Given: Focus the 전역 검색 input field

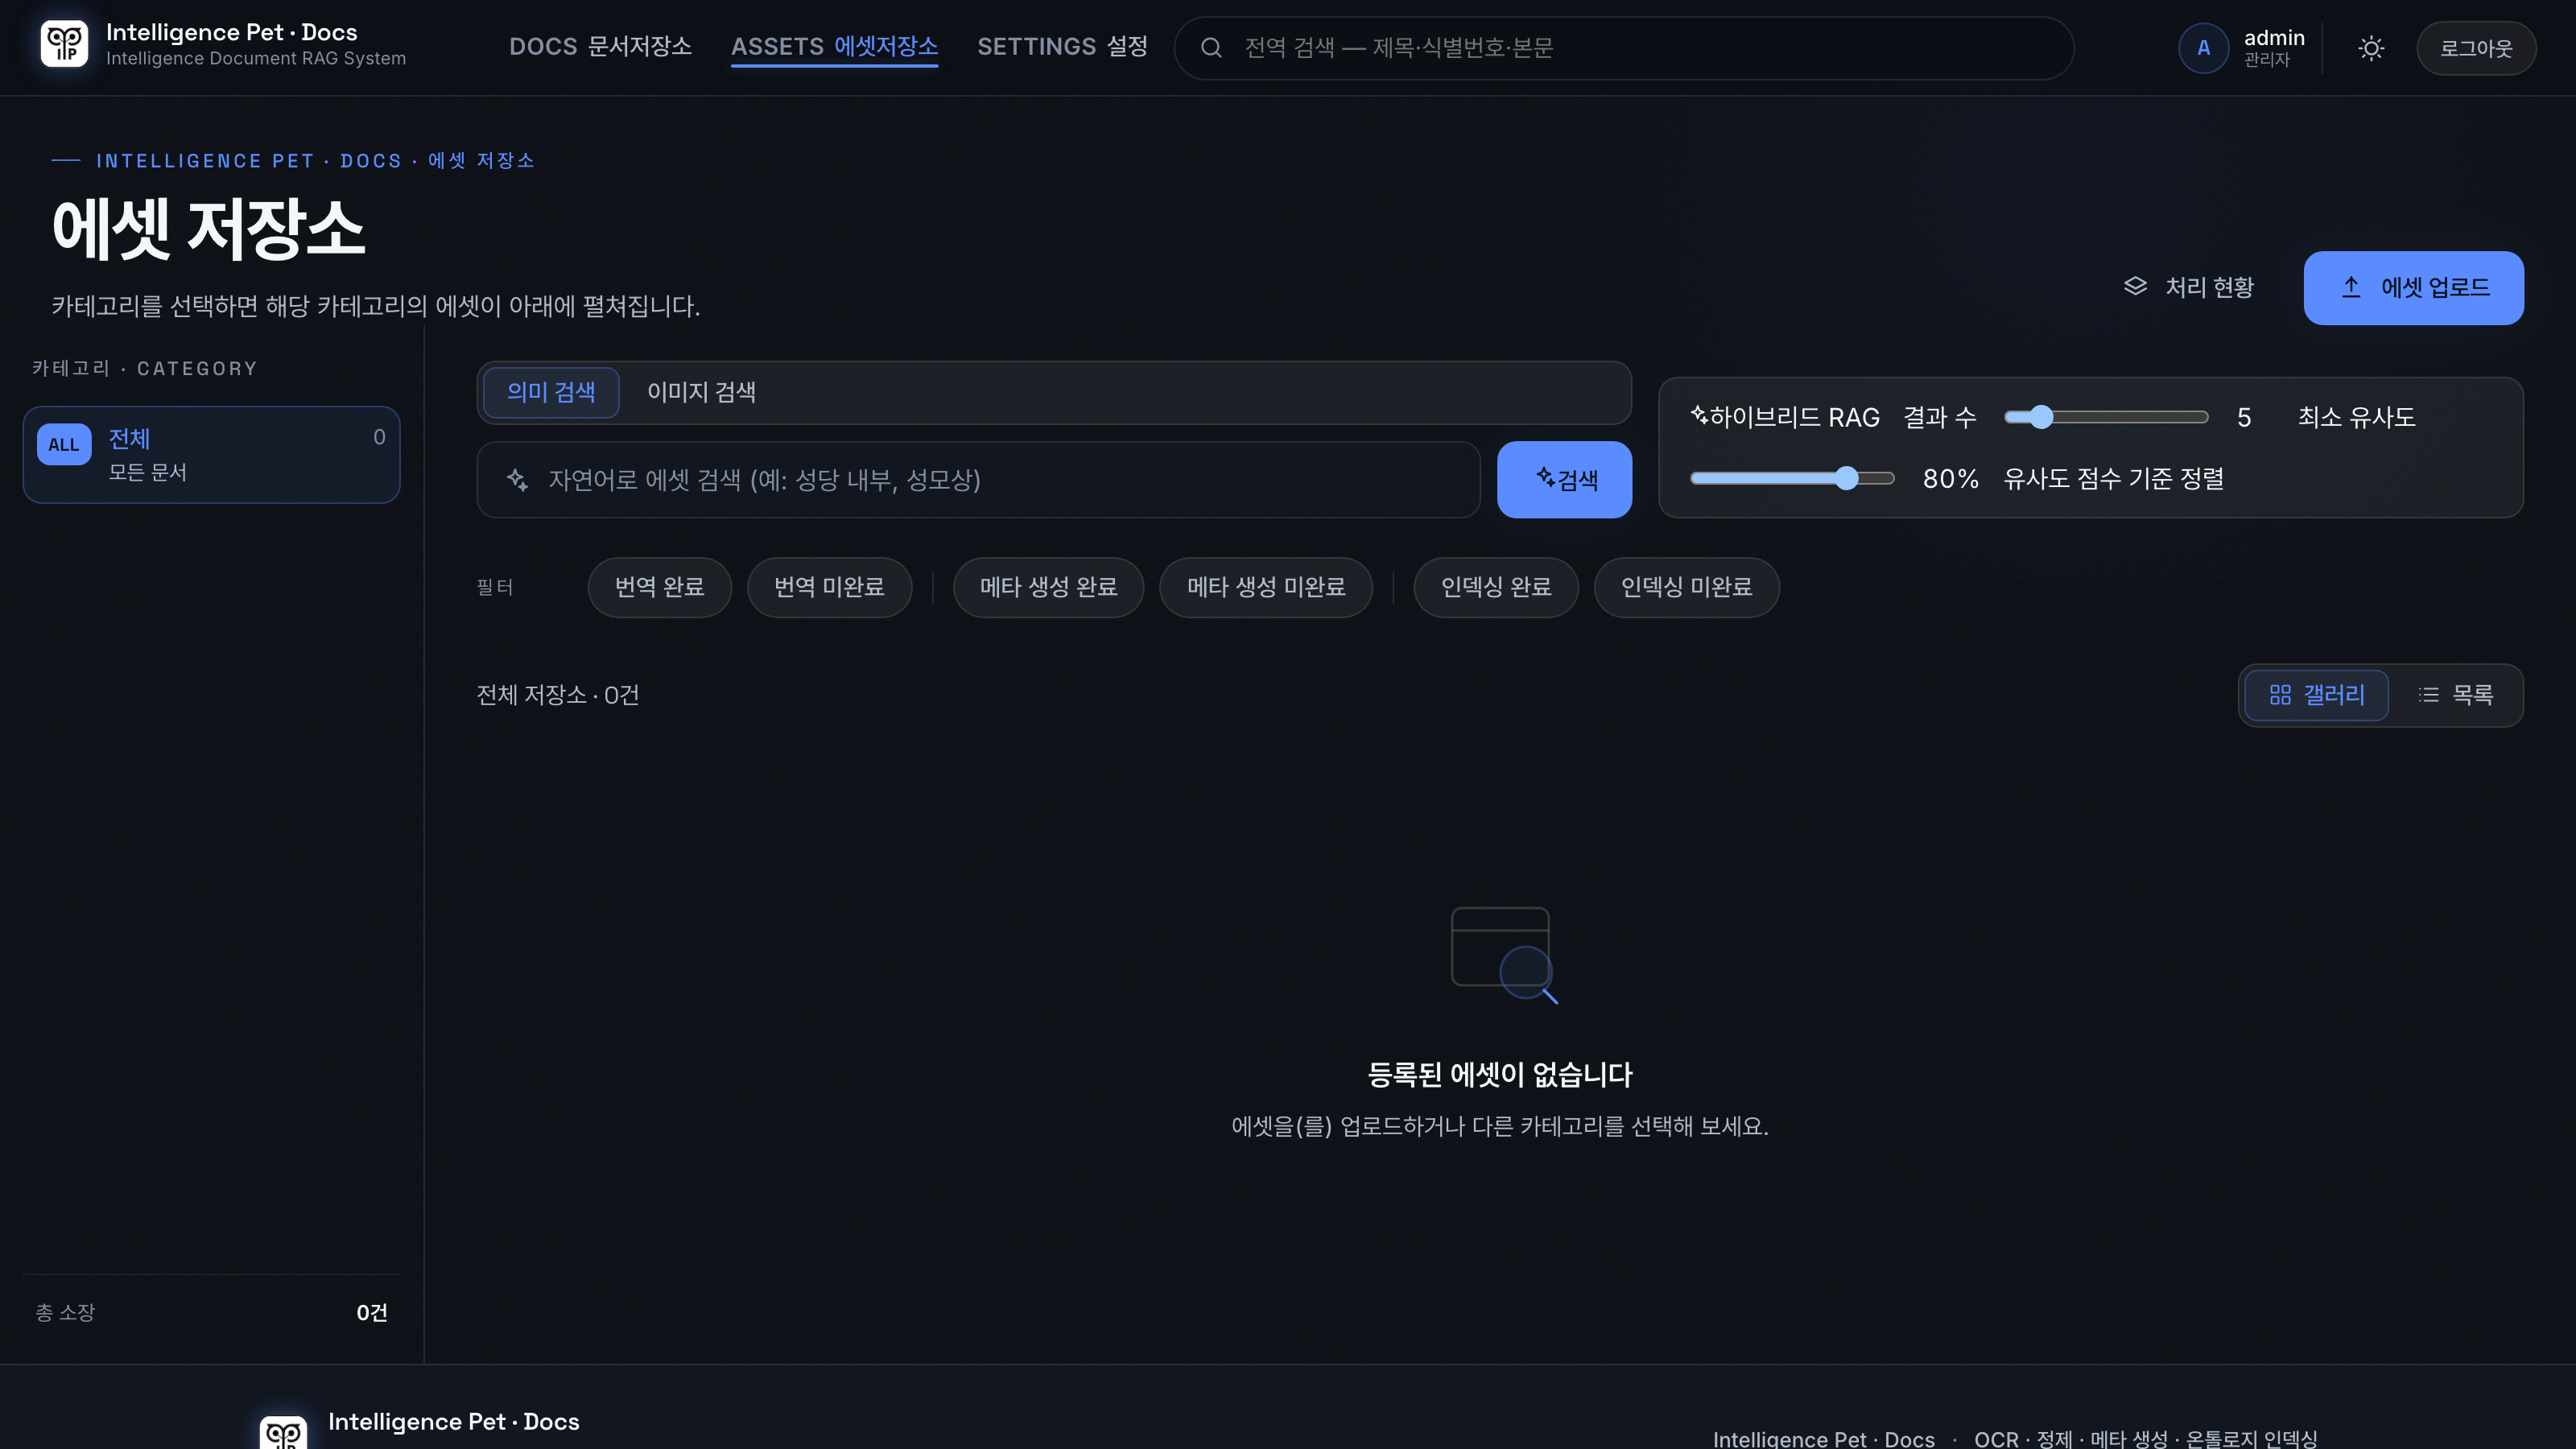Looking at the screenshot, I should point(1623,48).
